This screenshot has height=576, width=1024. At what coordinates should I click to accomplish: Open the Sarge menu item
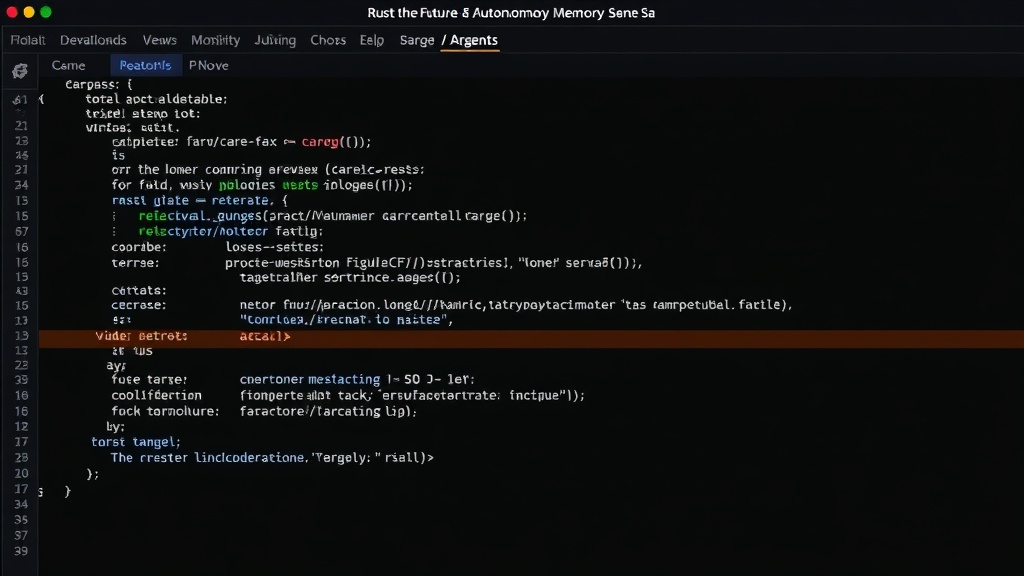point(417,40)
